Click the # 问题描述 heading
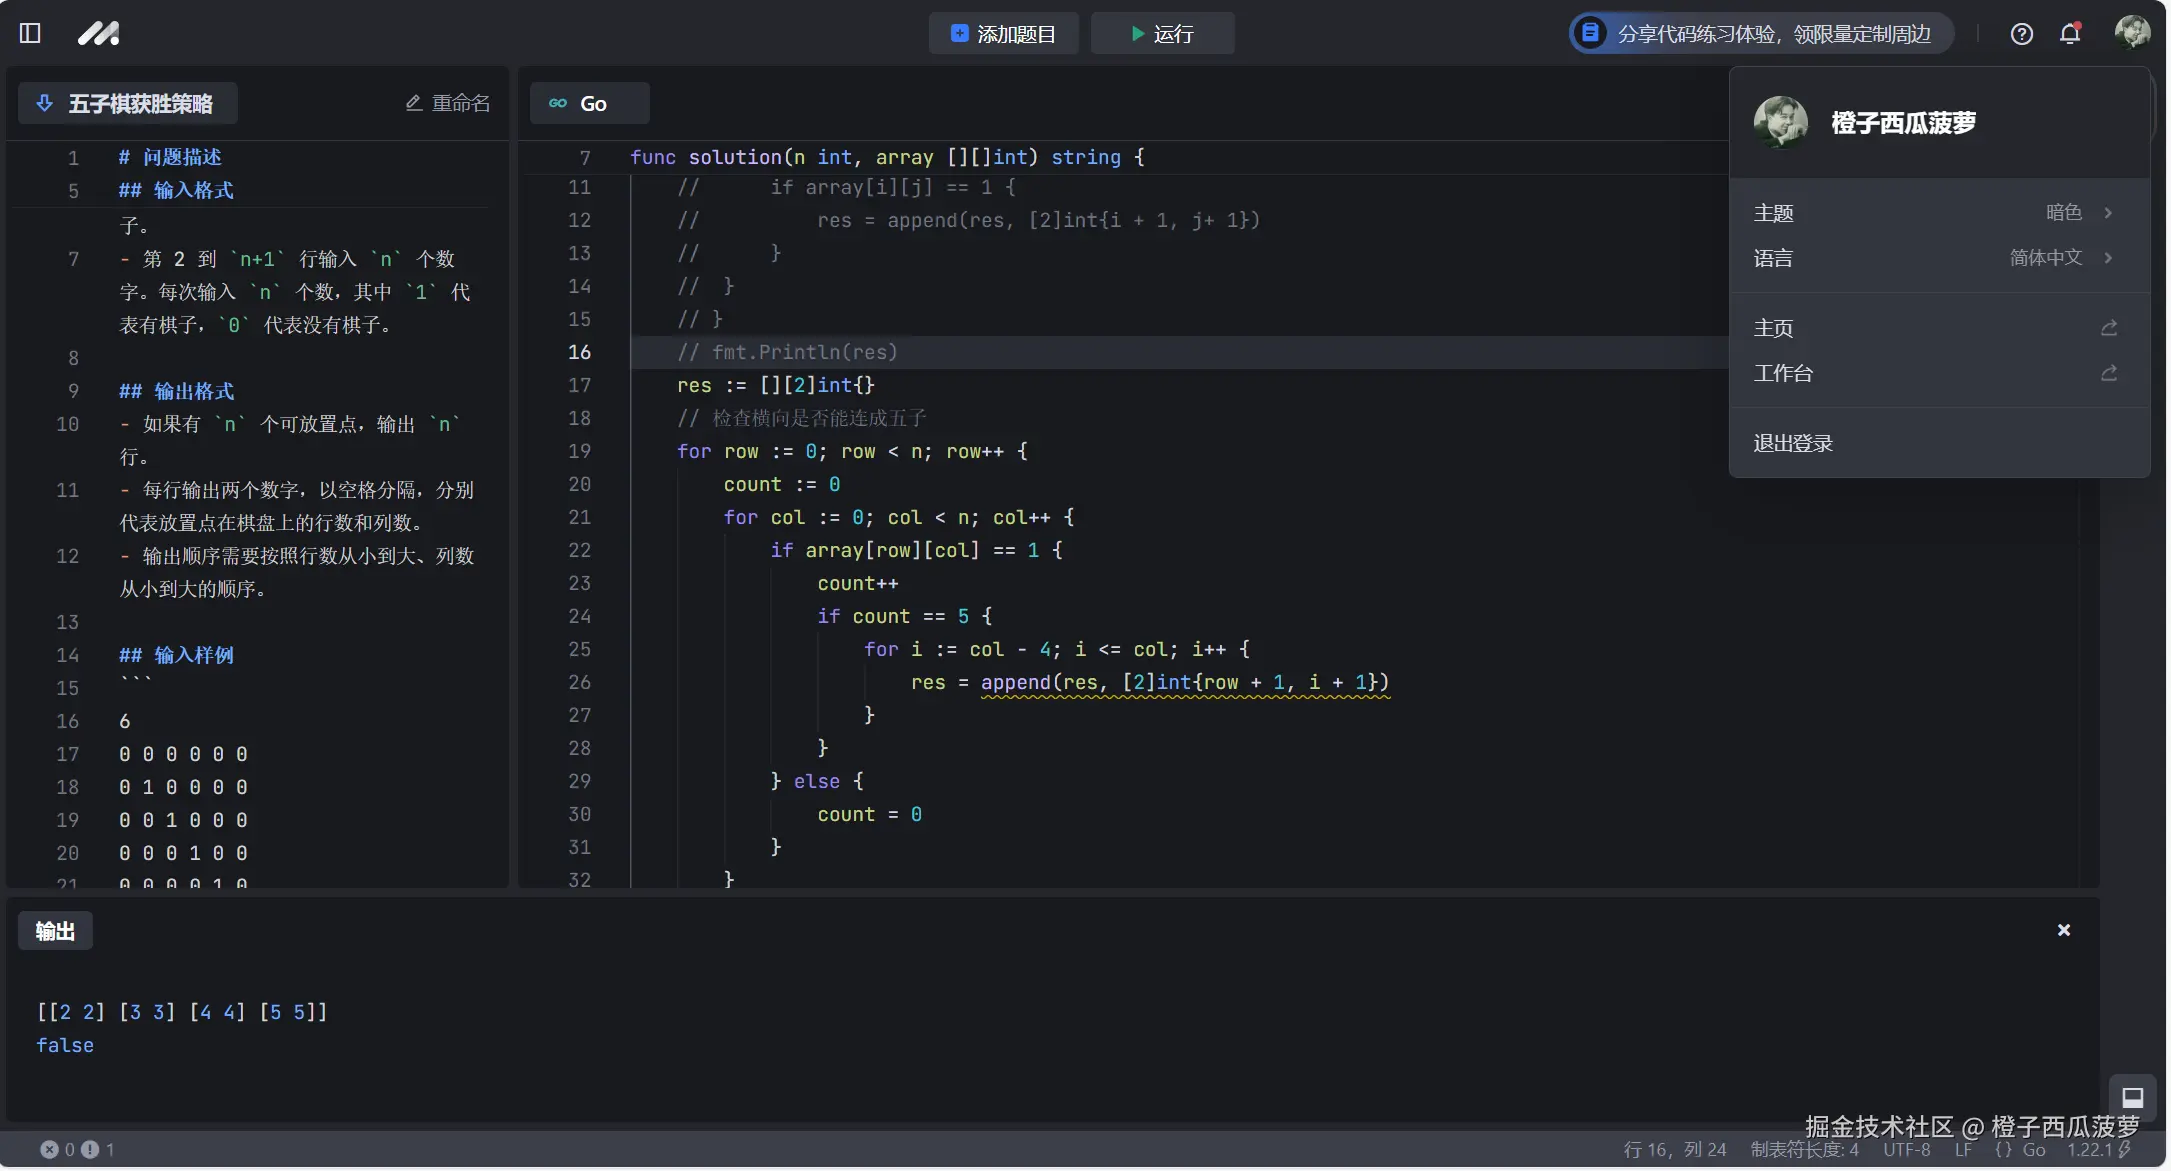 coord(170,157)
